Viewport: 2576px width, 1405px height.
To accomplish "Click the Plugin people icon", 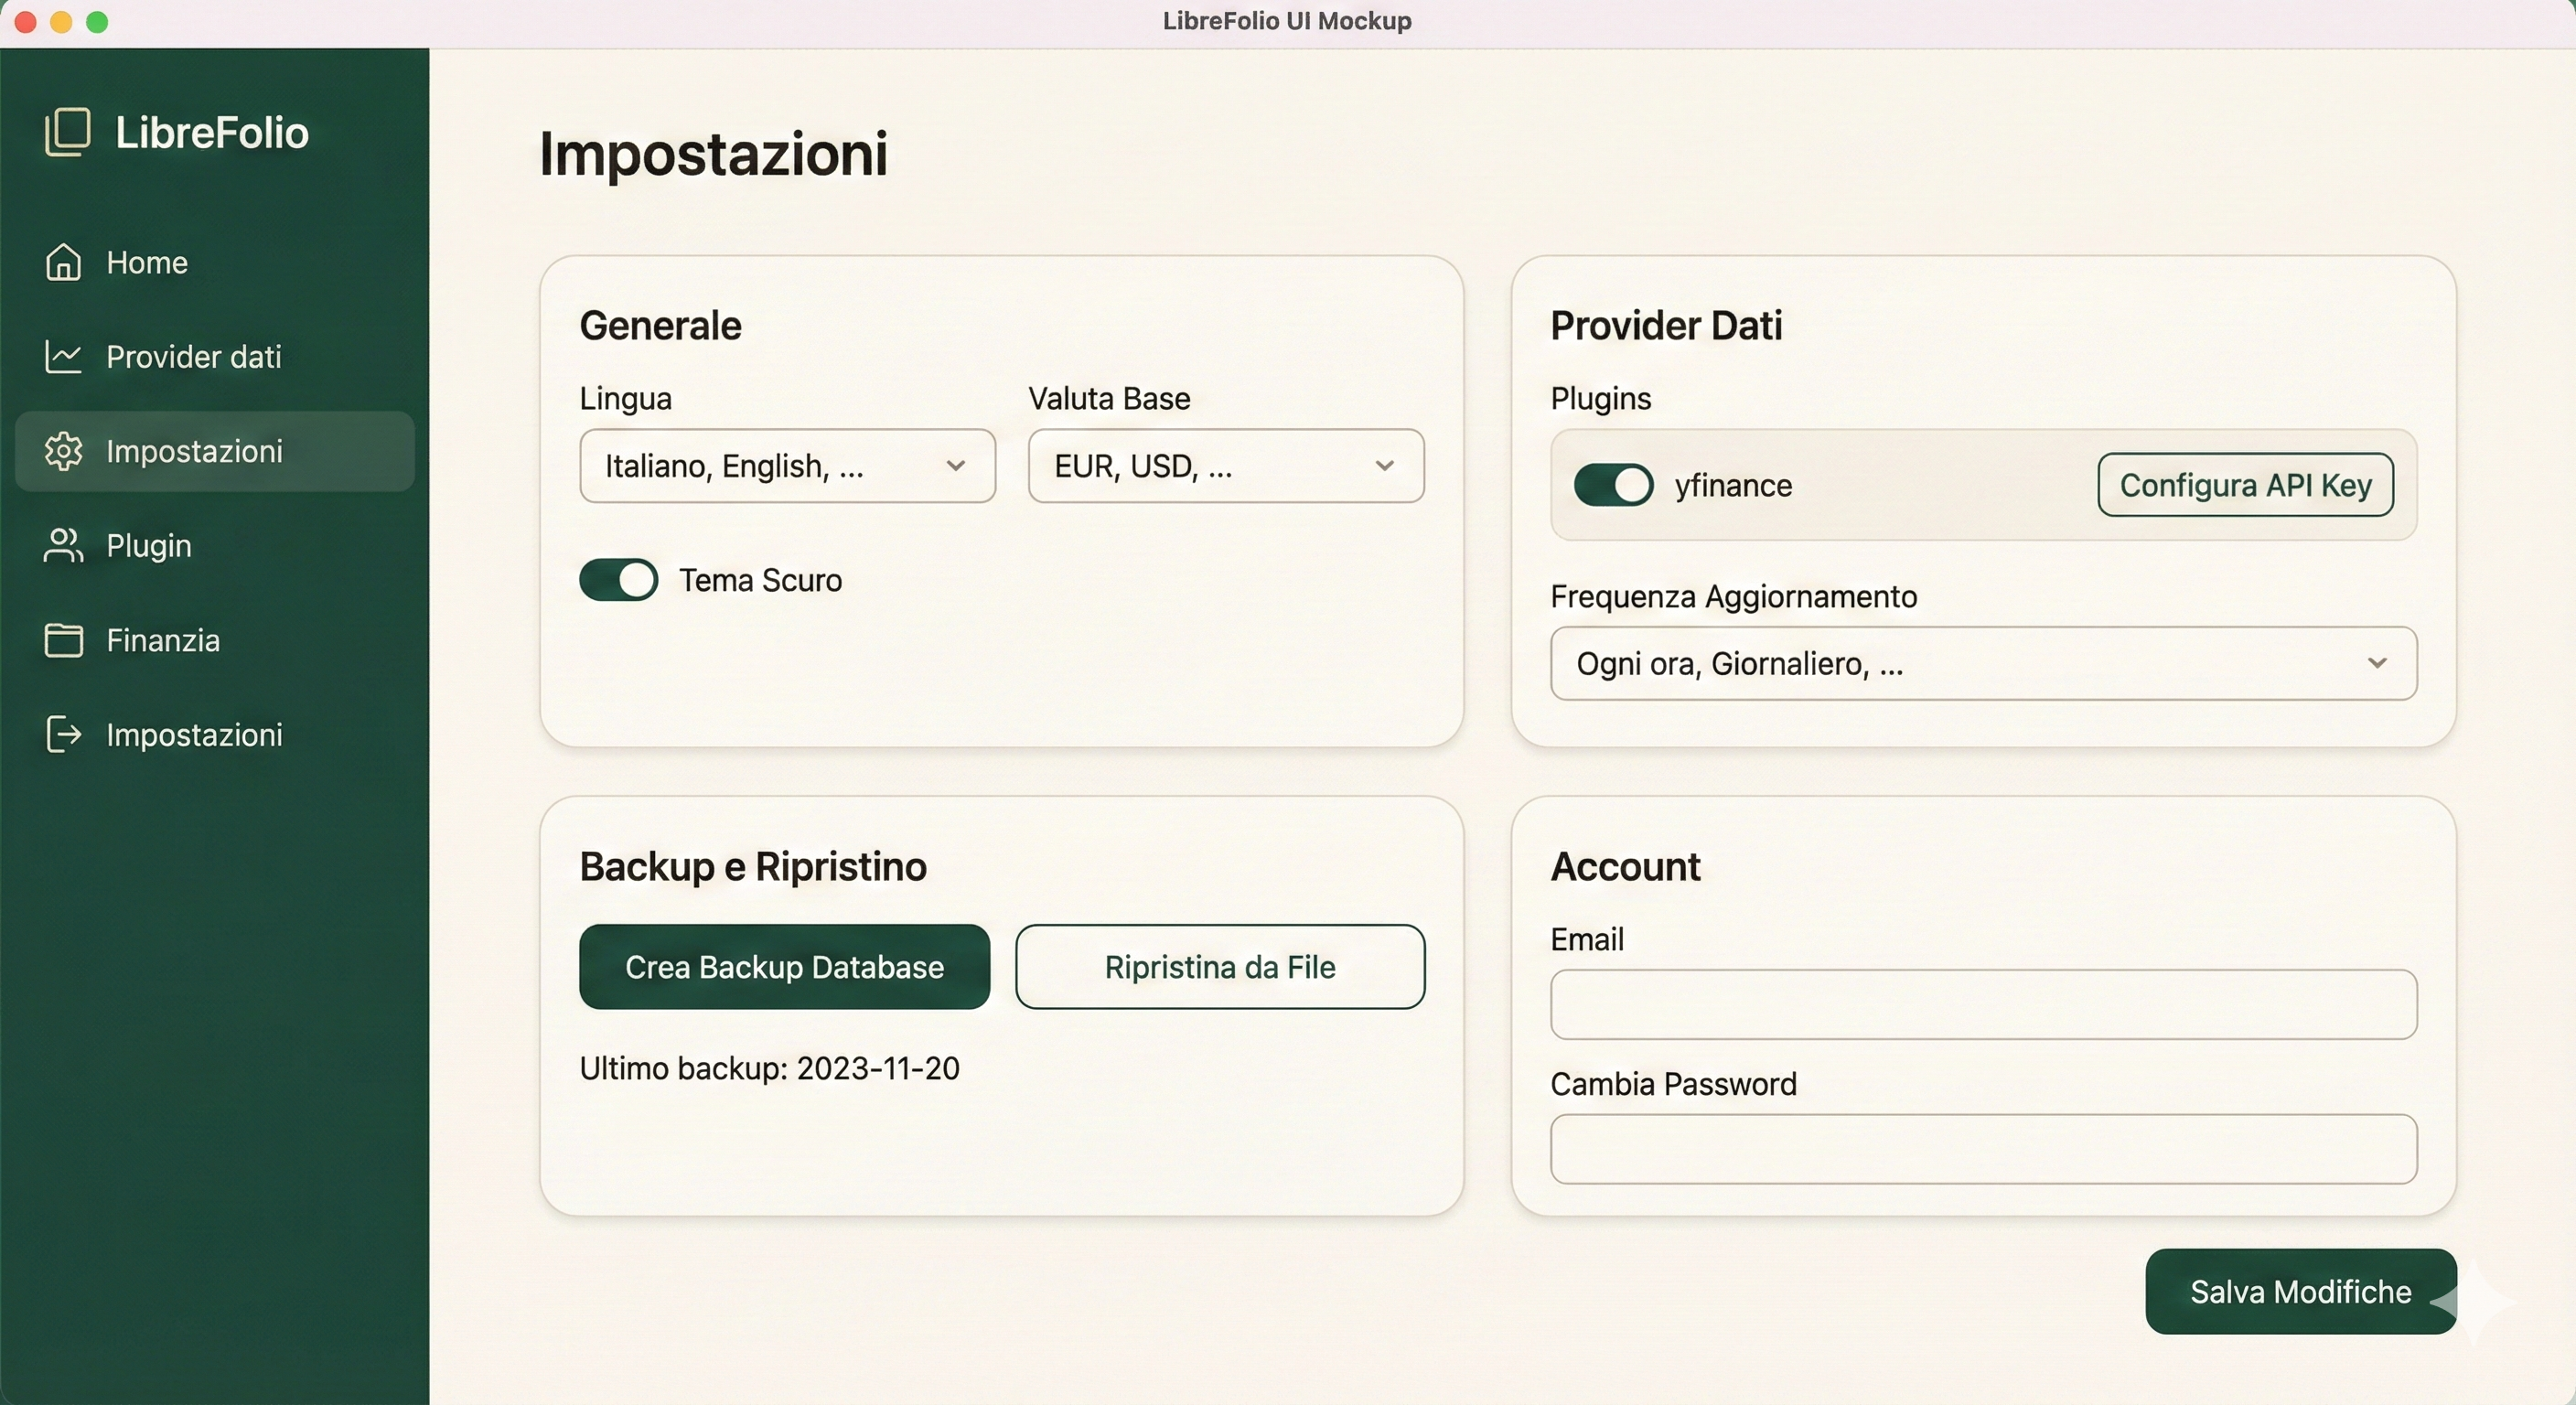I will [x=63, y=546].
